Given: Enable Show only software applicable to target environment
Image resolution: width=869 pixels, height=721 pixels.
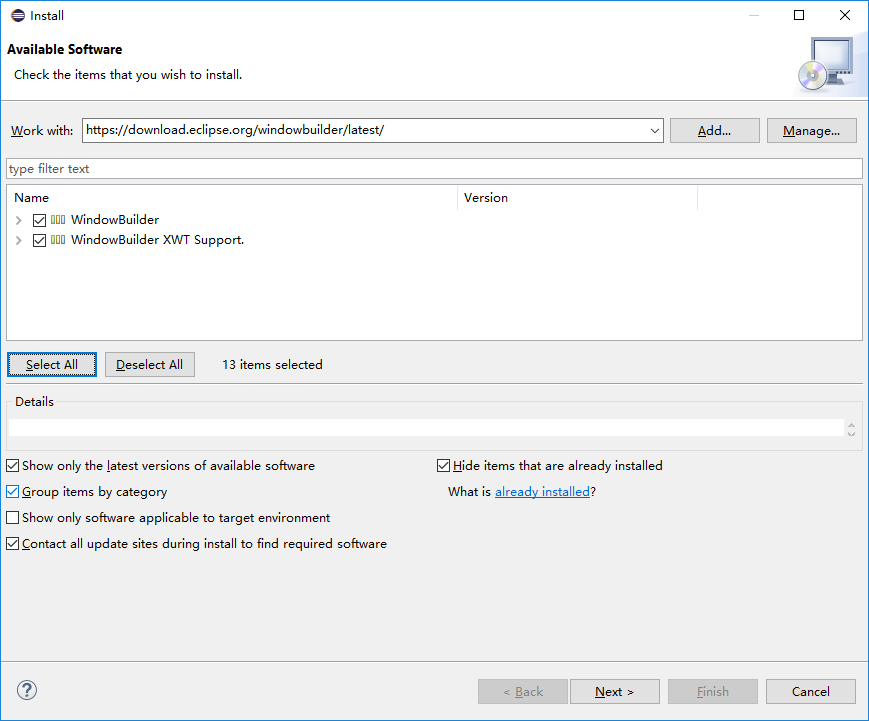Looking at the screenshot, I should pos(13,518).
